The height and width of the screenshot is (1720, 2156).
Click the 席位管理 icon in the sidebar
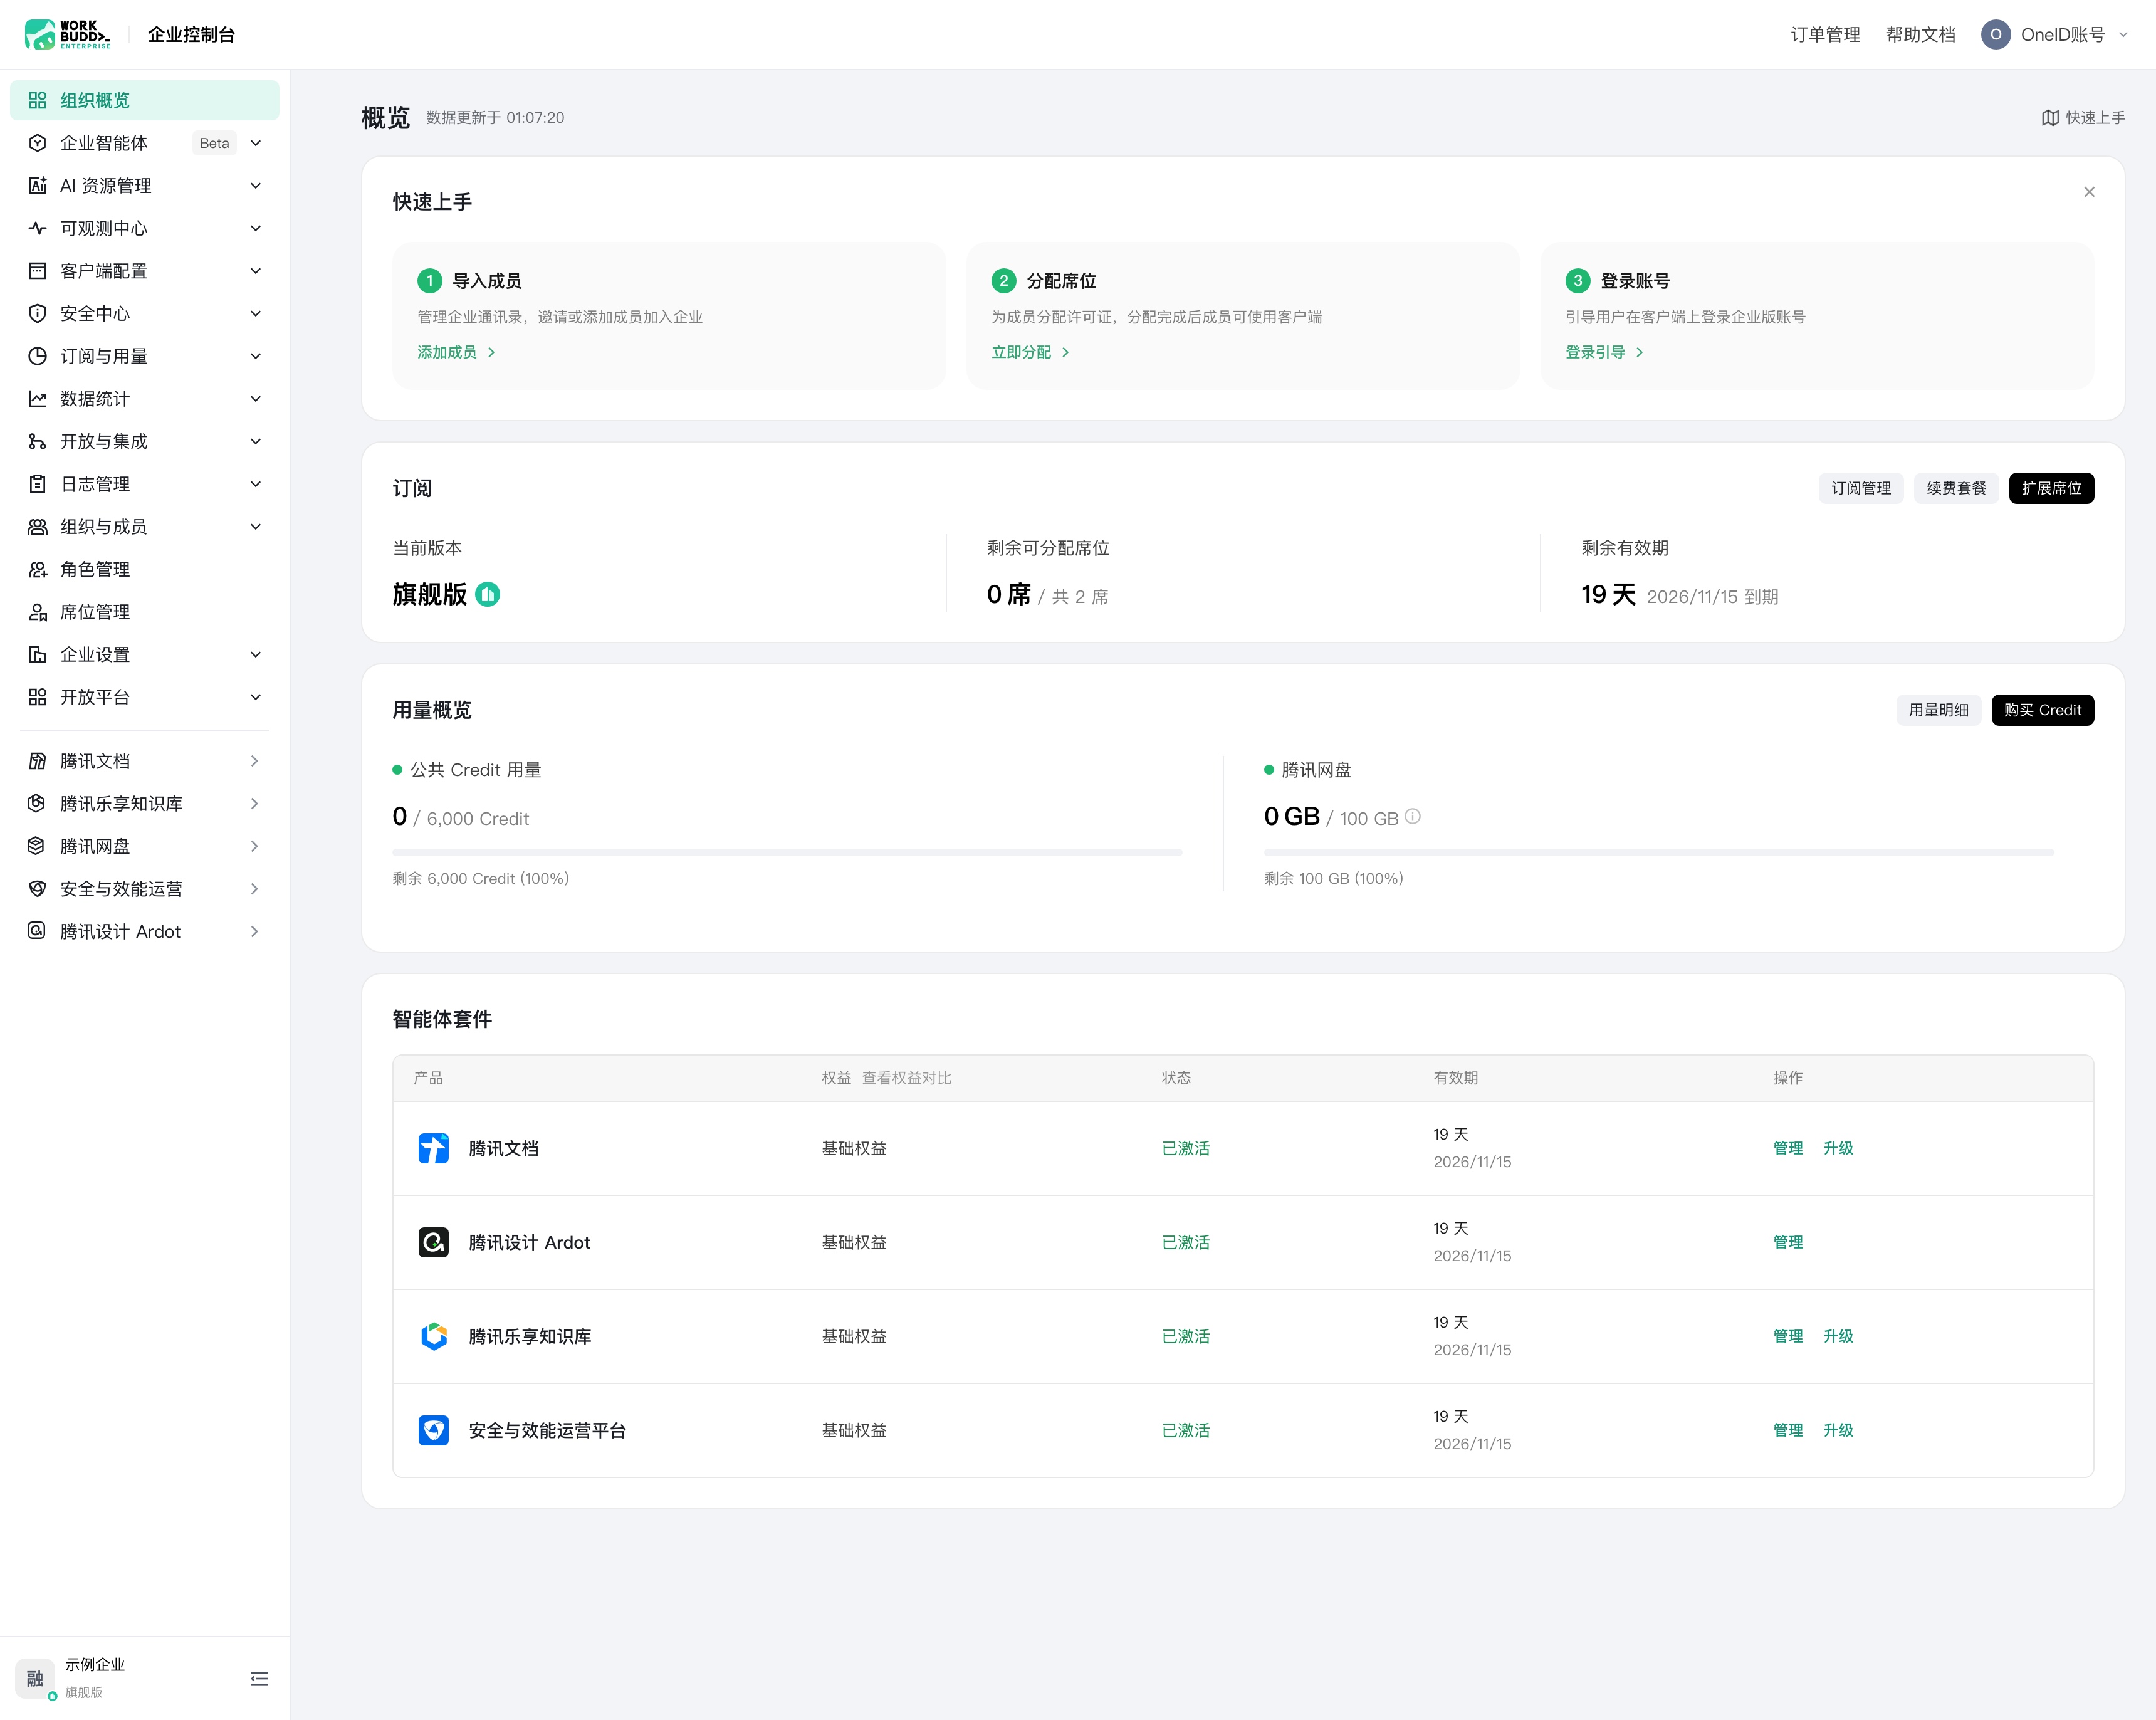click(x=37, y=612)
